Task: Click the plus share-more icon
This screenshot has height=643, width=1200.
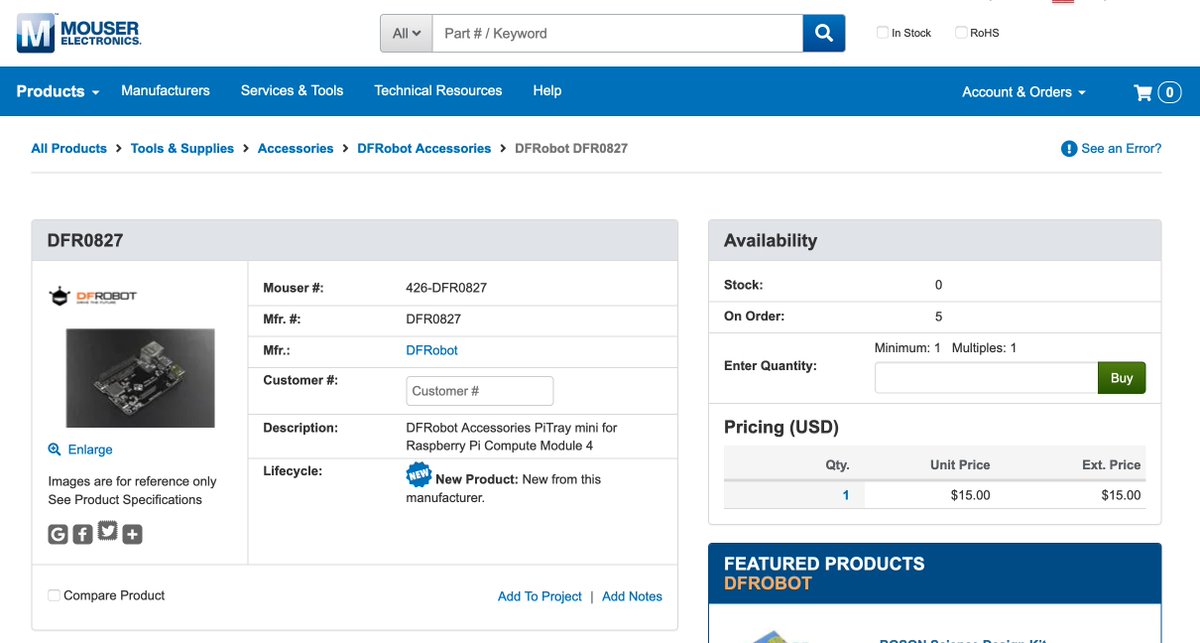Action: [133, 534]
